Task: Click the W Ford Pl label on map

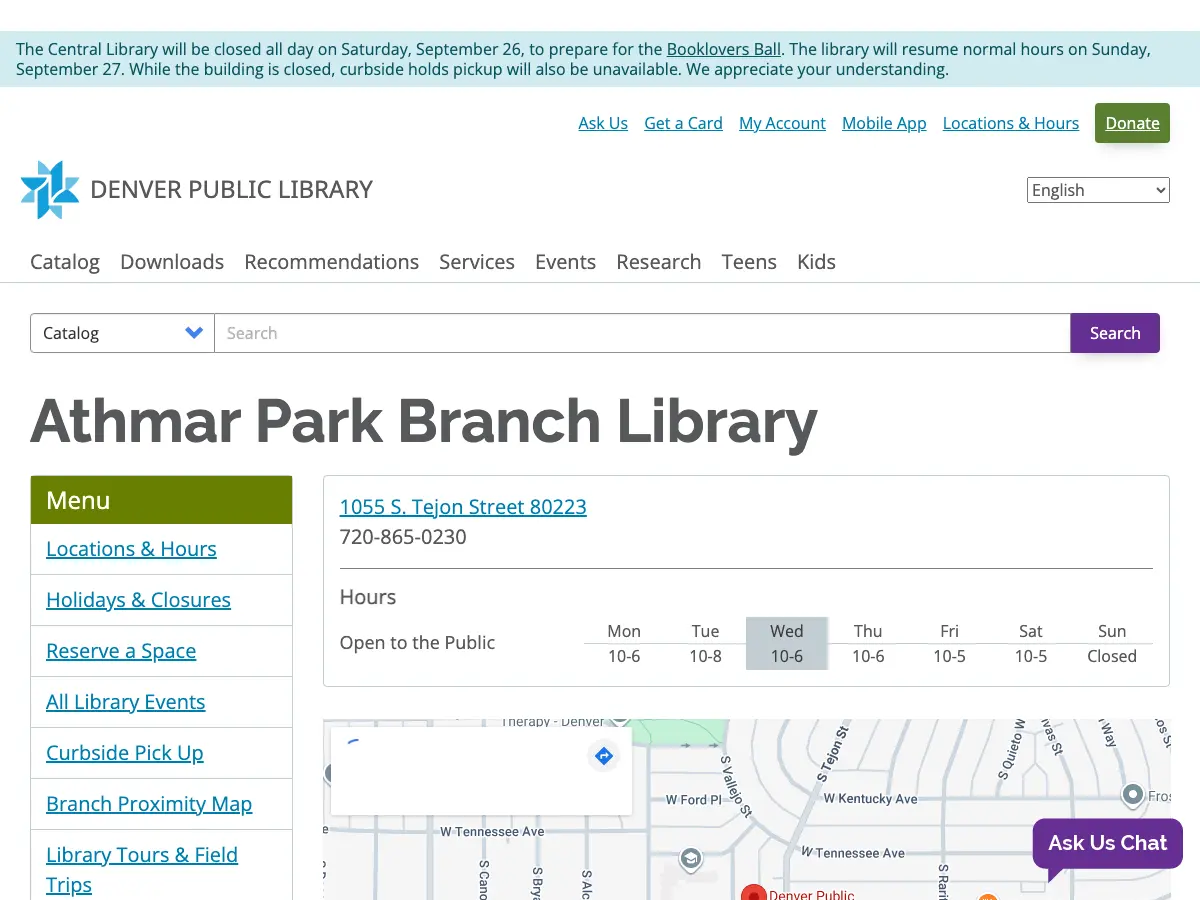Action: [693, 800]
